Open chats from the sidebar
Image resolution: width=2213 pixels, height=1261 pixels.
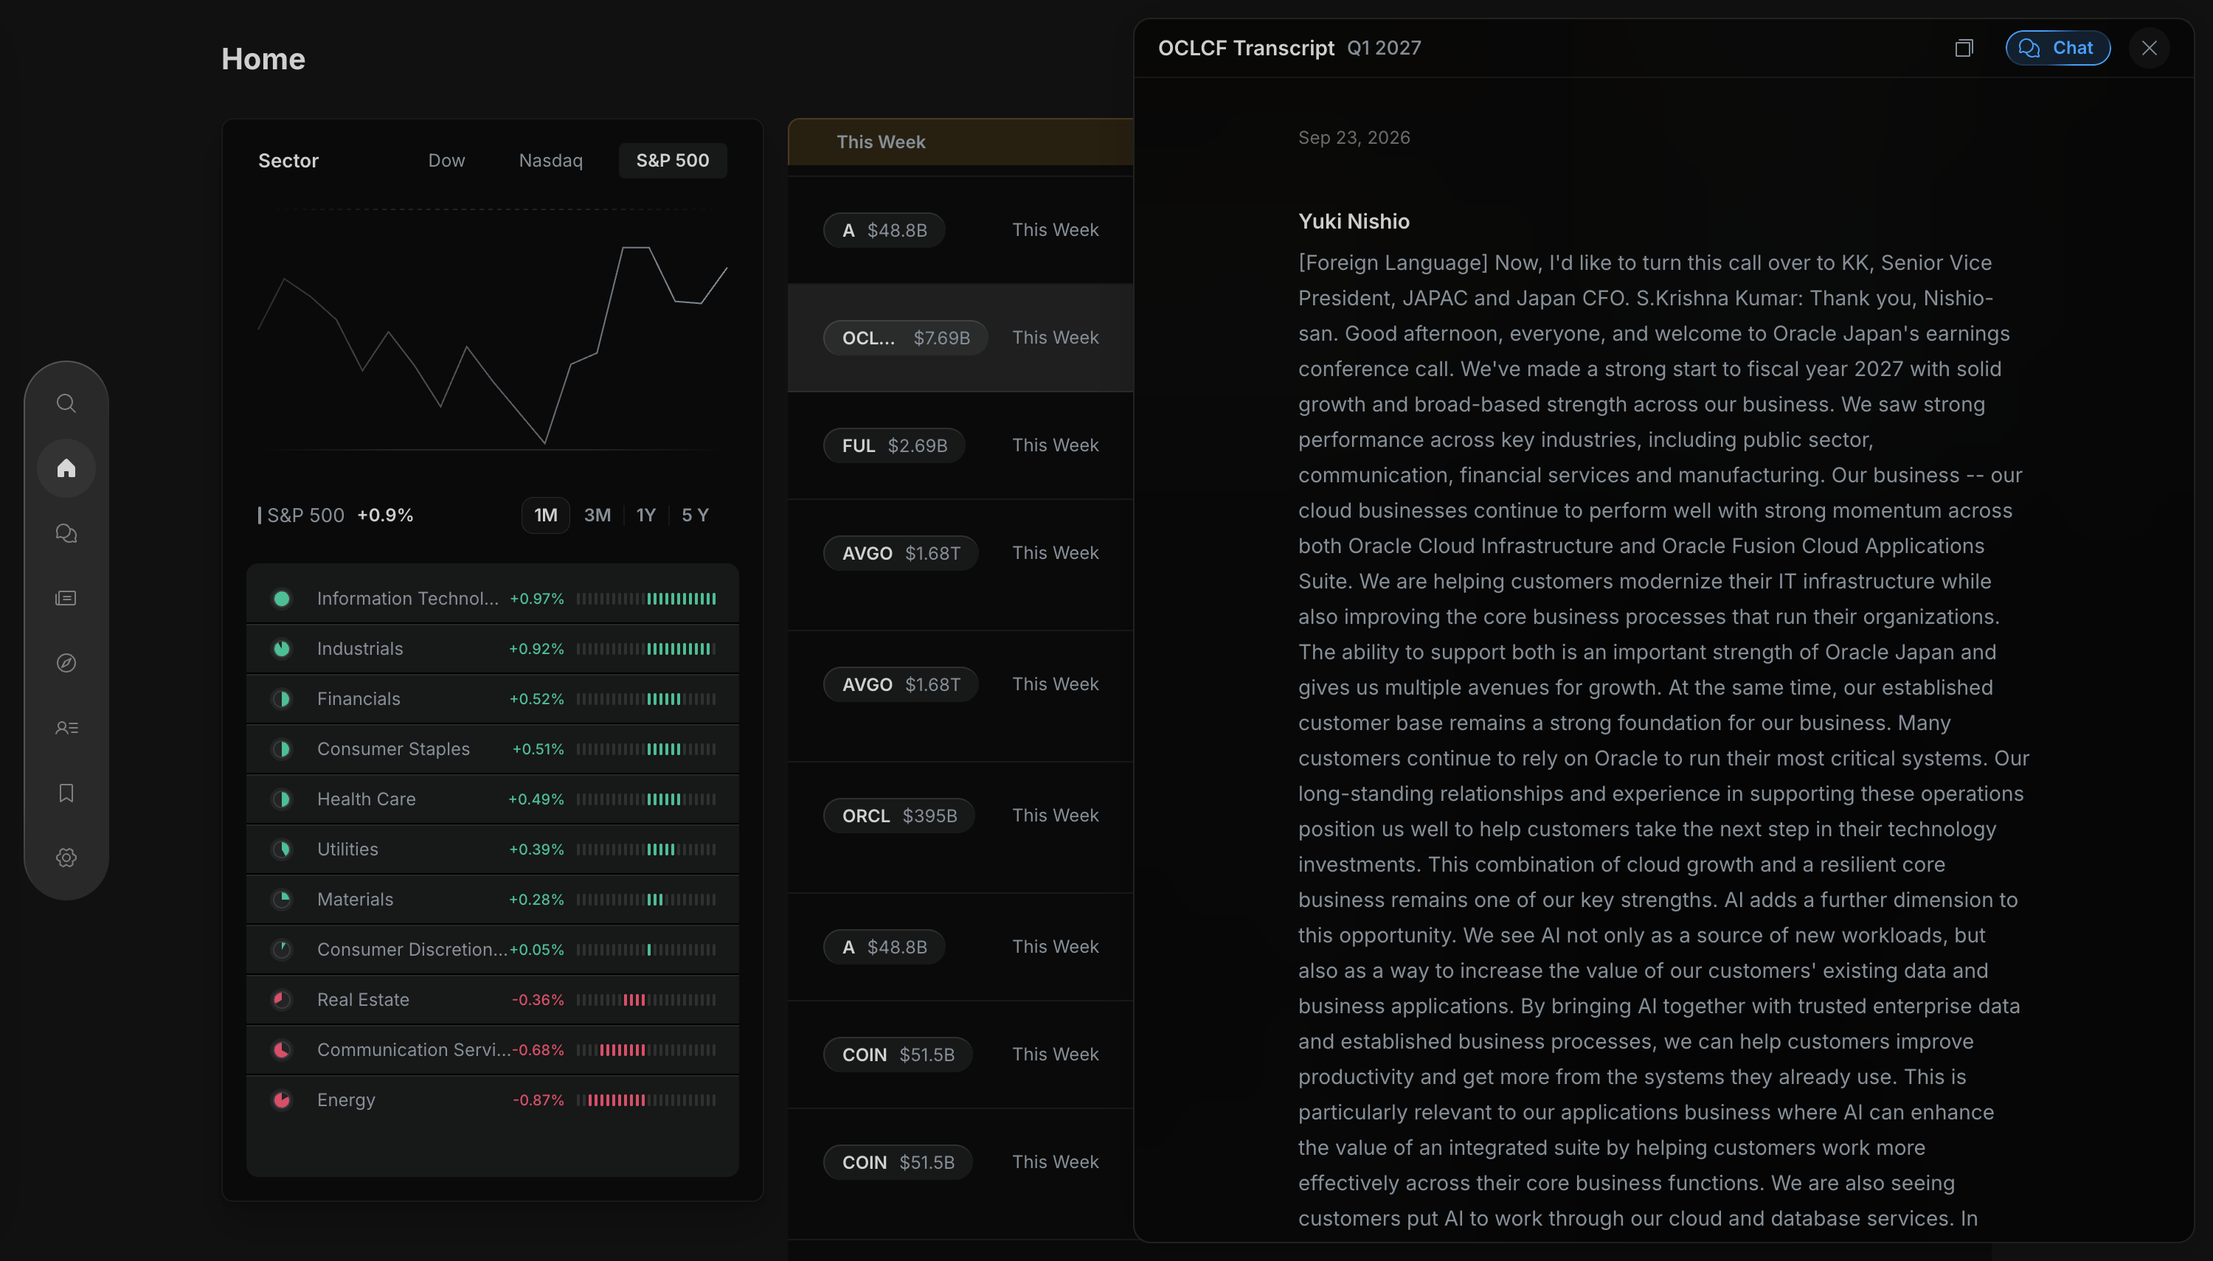(66, 533)
